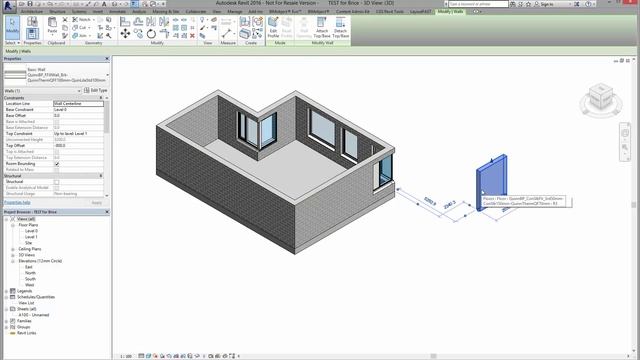Collapse the Floor Plans tree node

13,225
